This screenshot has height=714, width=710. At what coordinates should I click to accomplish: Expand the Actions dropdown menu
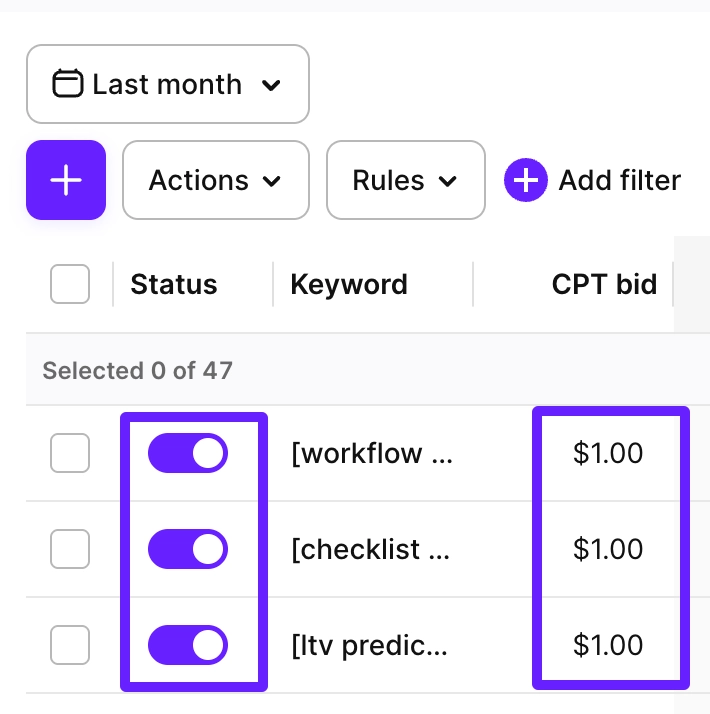click(215, 181)
